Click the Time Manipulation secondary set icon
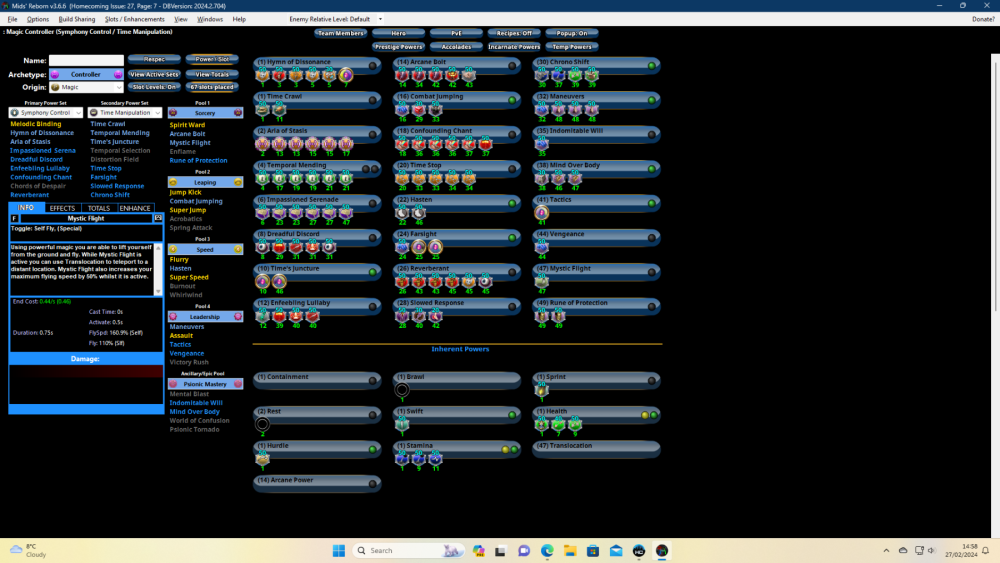Viewport: 1000px width, 563px height. coord(94,113)
